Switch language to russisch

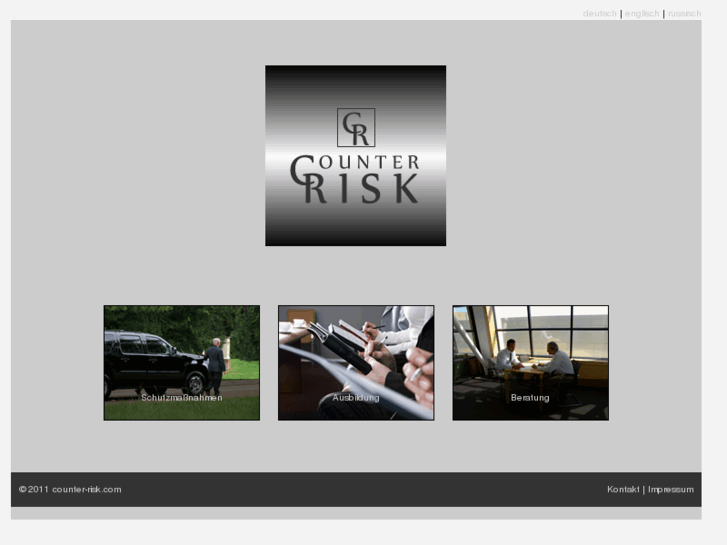point(684,13)
